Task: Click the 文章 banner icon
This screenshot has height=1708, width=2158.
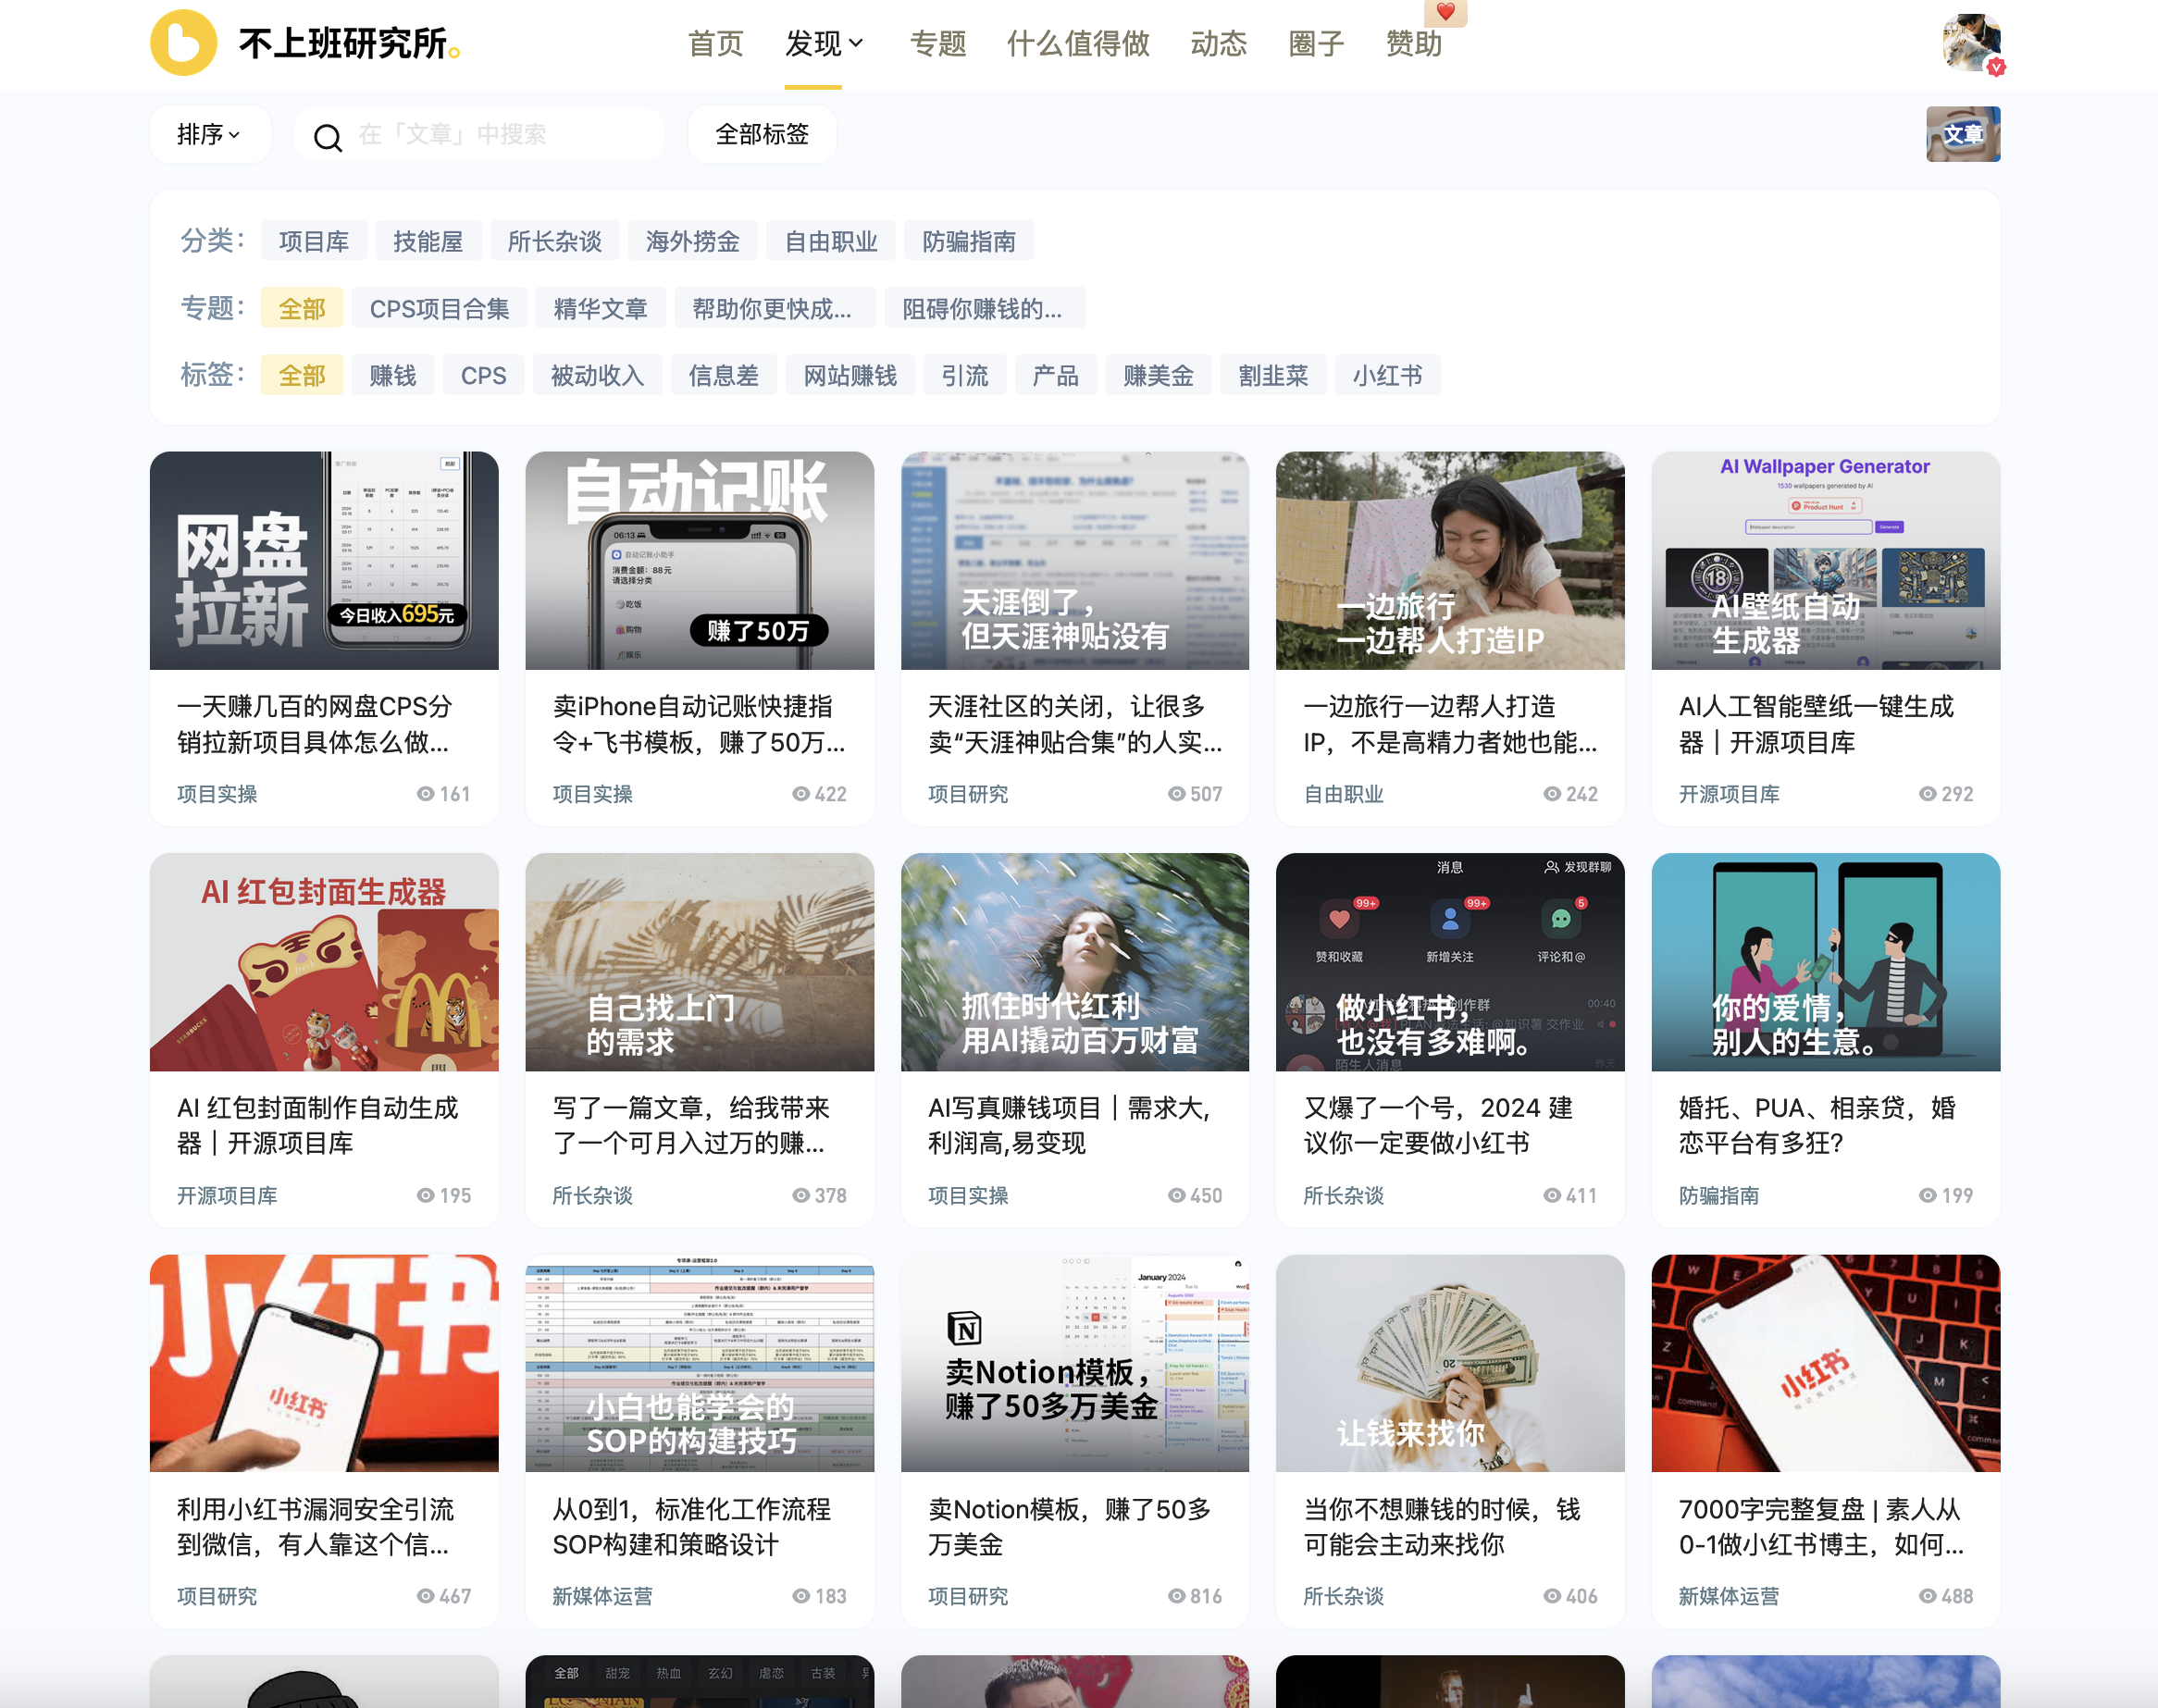Action: [1963, 134]
